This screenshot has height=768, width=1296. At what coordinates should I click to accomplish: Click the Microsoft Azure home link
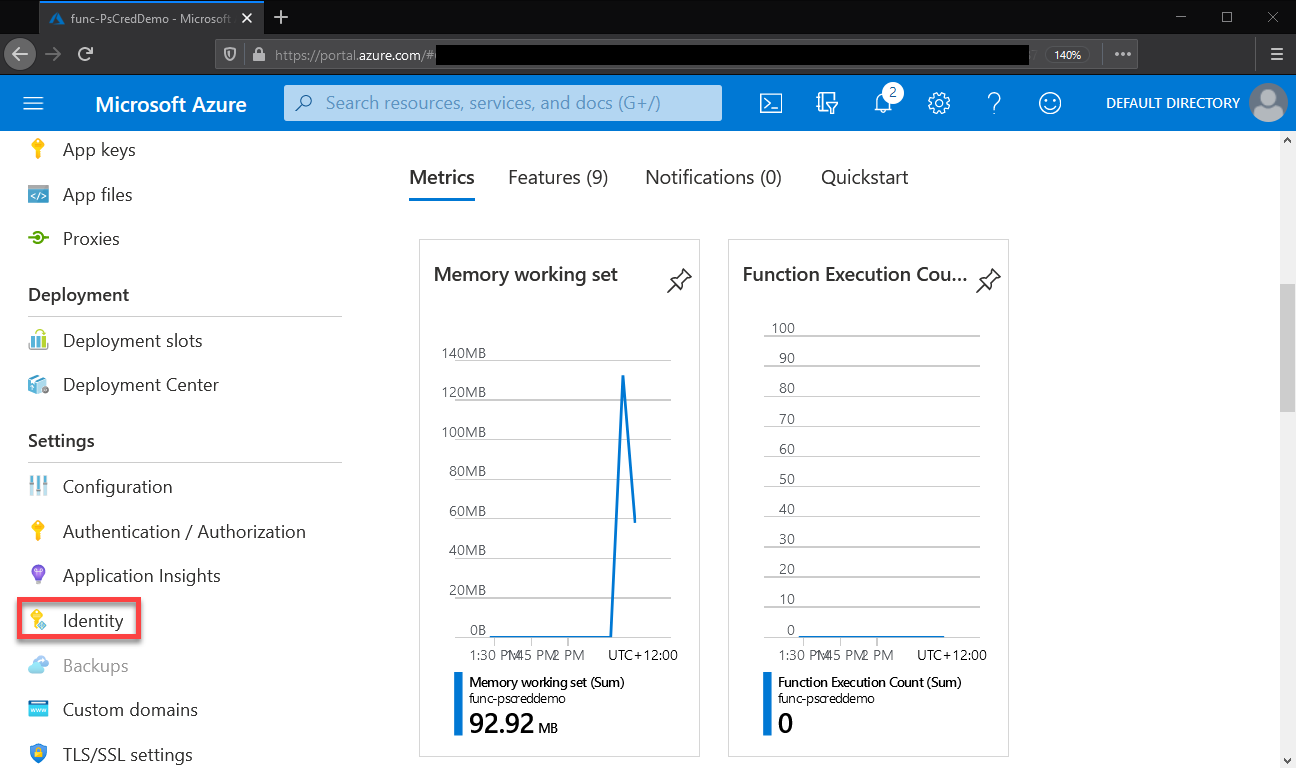tap(171, 104)
